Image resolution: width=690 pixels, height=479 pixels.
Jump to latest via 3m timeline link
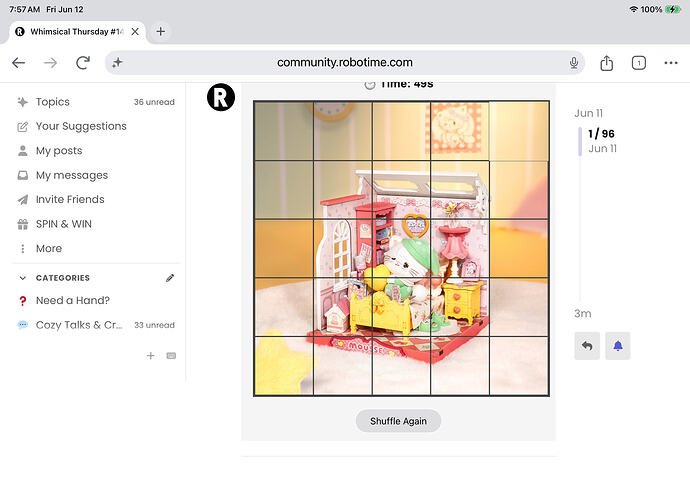pos(583,314)
